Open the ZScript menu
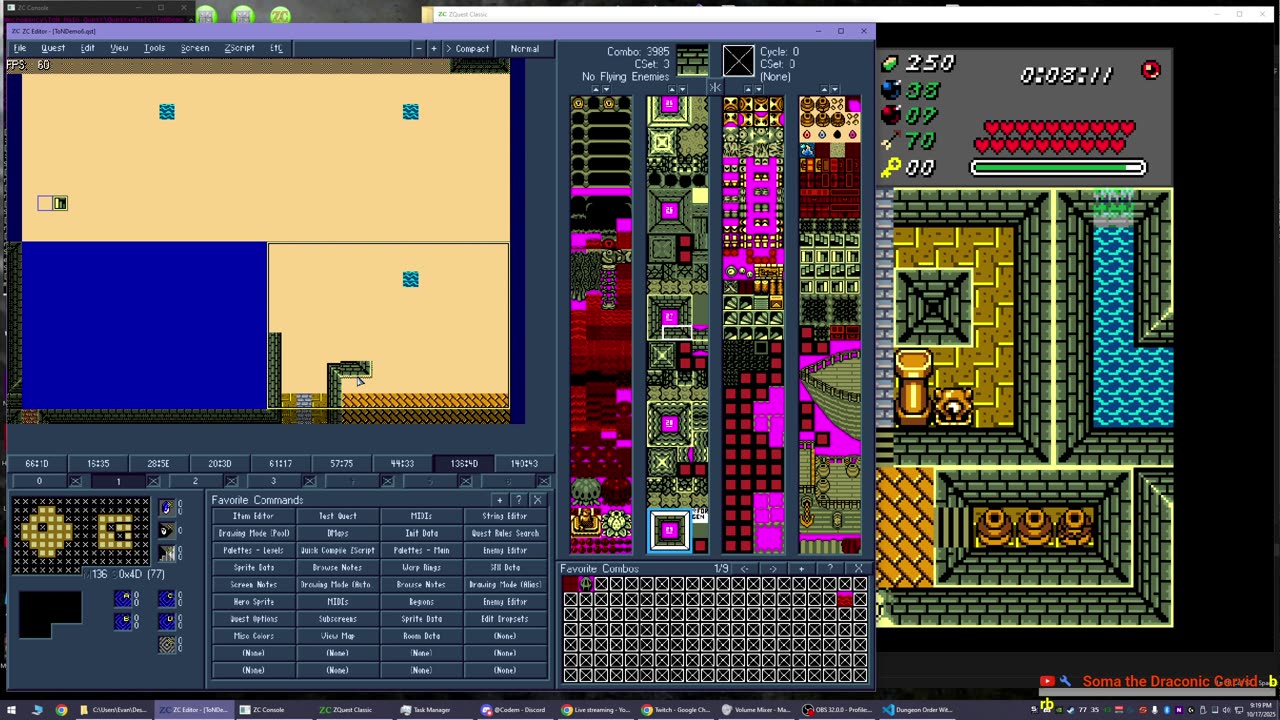The height and width of the screenshot is (720, 1280). click(x=239, y=48)
